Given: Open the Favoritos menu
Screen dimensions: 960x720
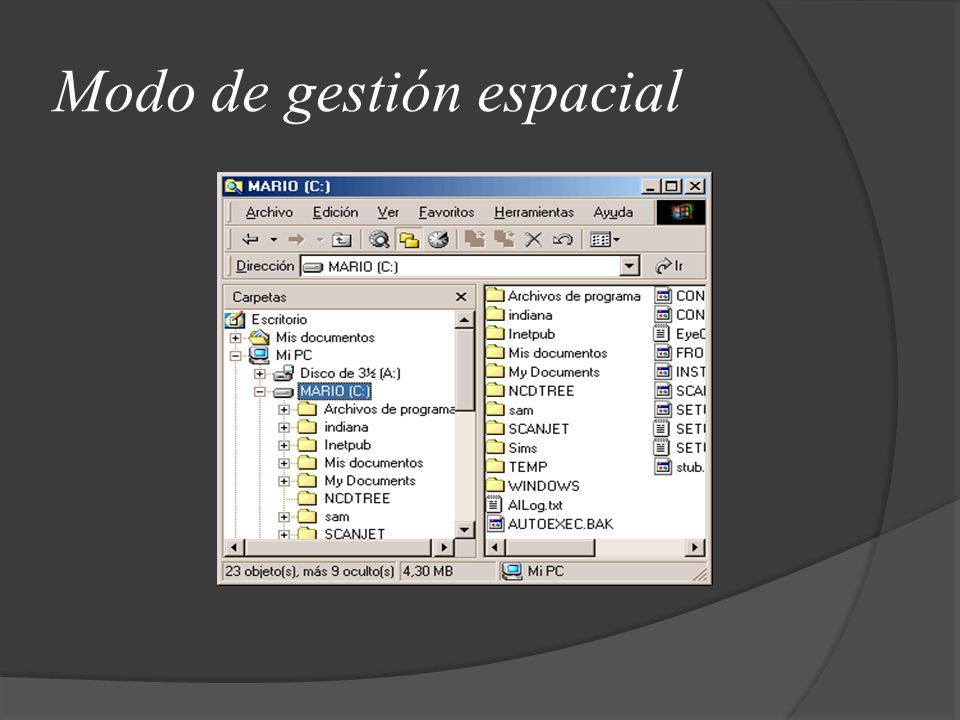Looking at the screenshot, I should [x=446, y=212].
